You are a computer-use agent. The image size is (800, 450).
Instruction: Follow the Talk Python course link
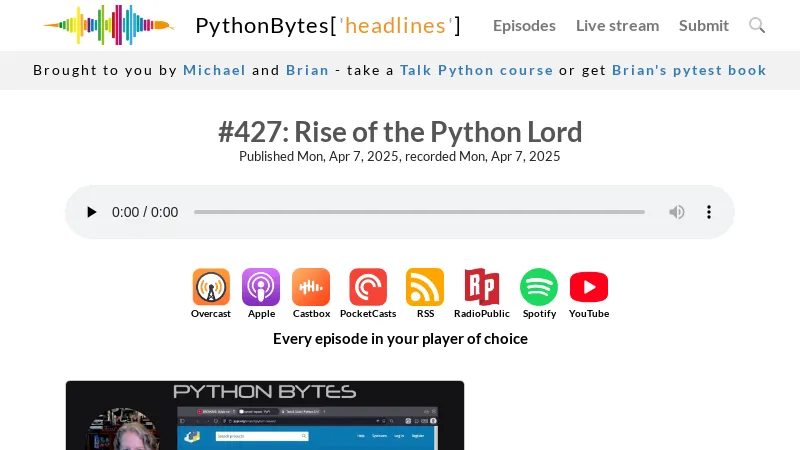[x=476, y=70]
